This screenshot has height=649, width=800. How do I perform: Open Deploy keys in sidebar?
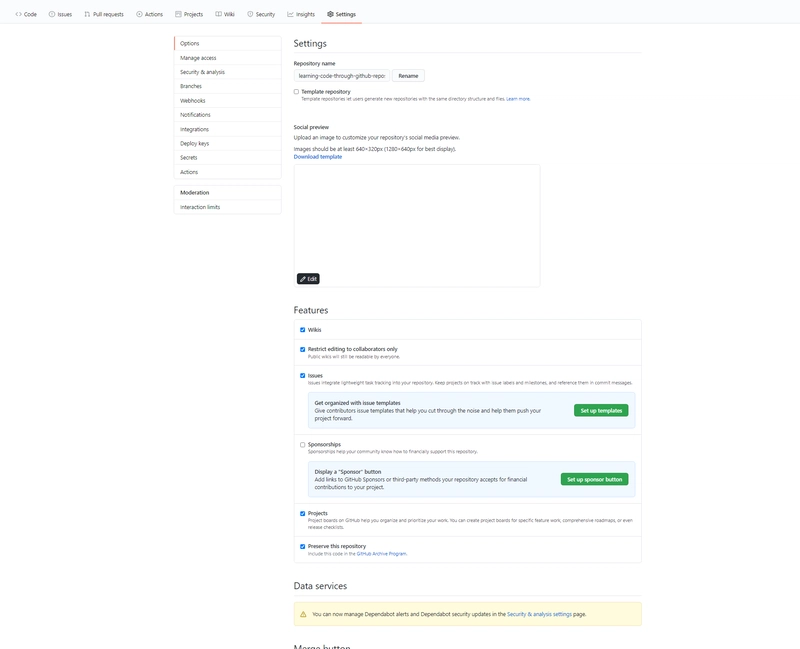(228, 143)
